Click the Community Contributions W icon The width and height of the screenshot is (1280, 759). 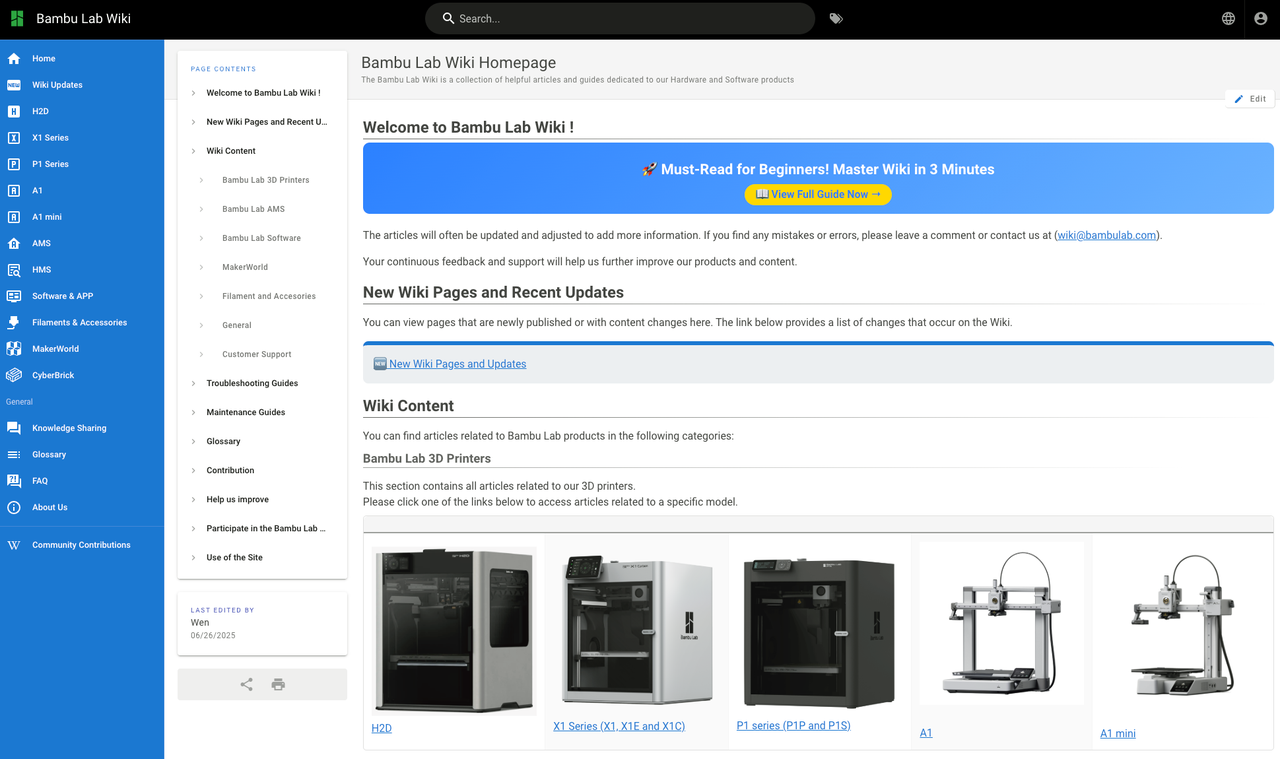coord(14,545)
